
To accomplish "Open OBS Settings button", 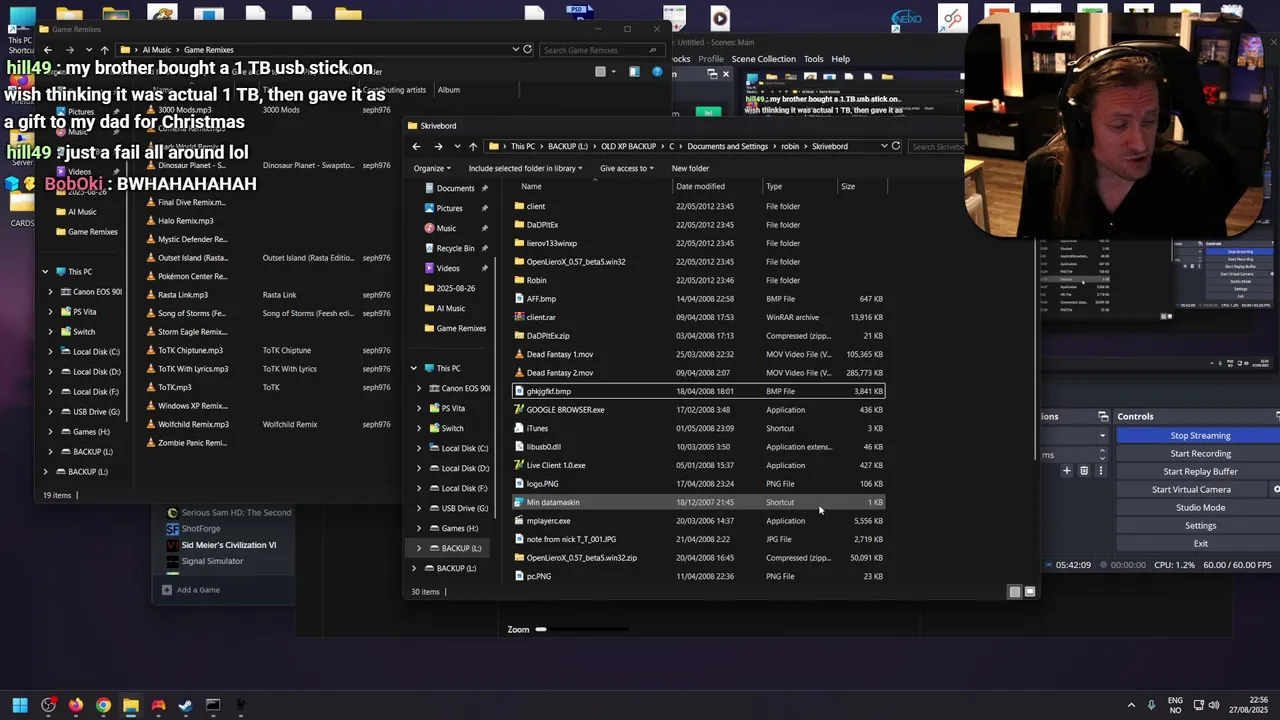I will pos(1200,526).
